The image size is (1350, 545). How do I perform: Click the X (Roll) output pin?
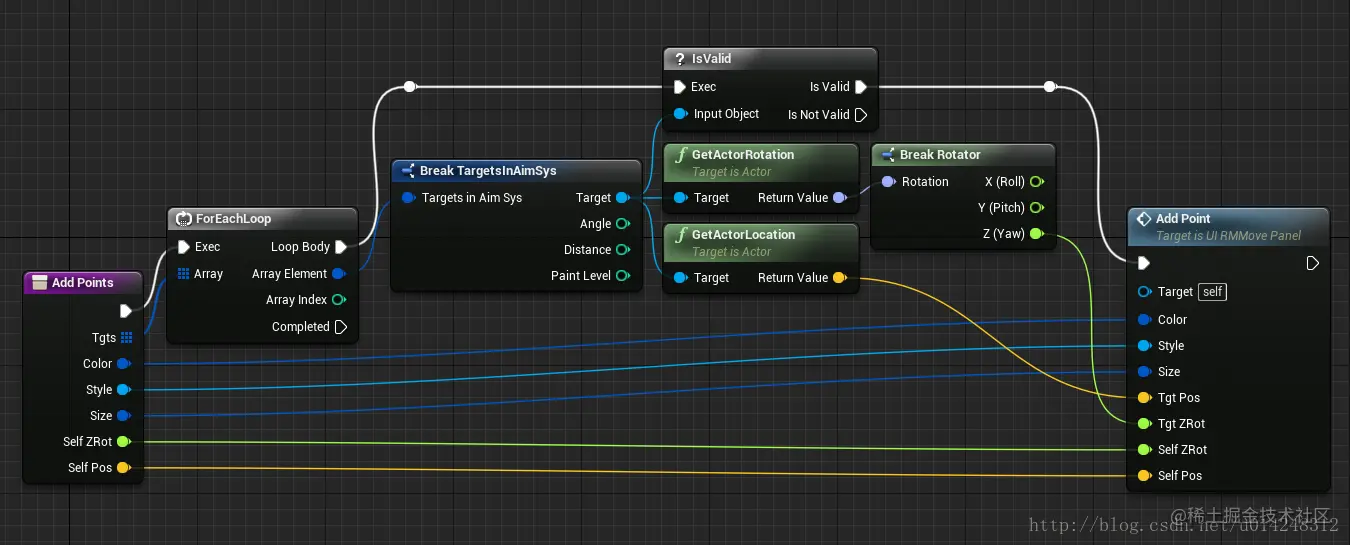(x=1036, y=182)
